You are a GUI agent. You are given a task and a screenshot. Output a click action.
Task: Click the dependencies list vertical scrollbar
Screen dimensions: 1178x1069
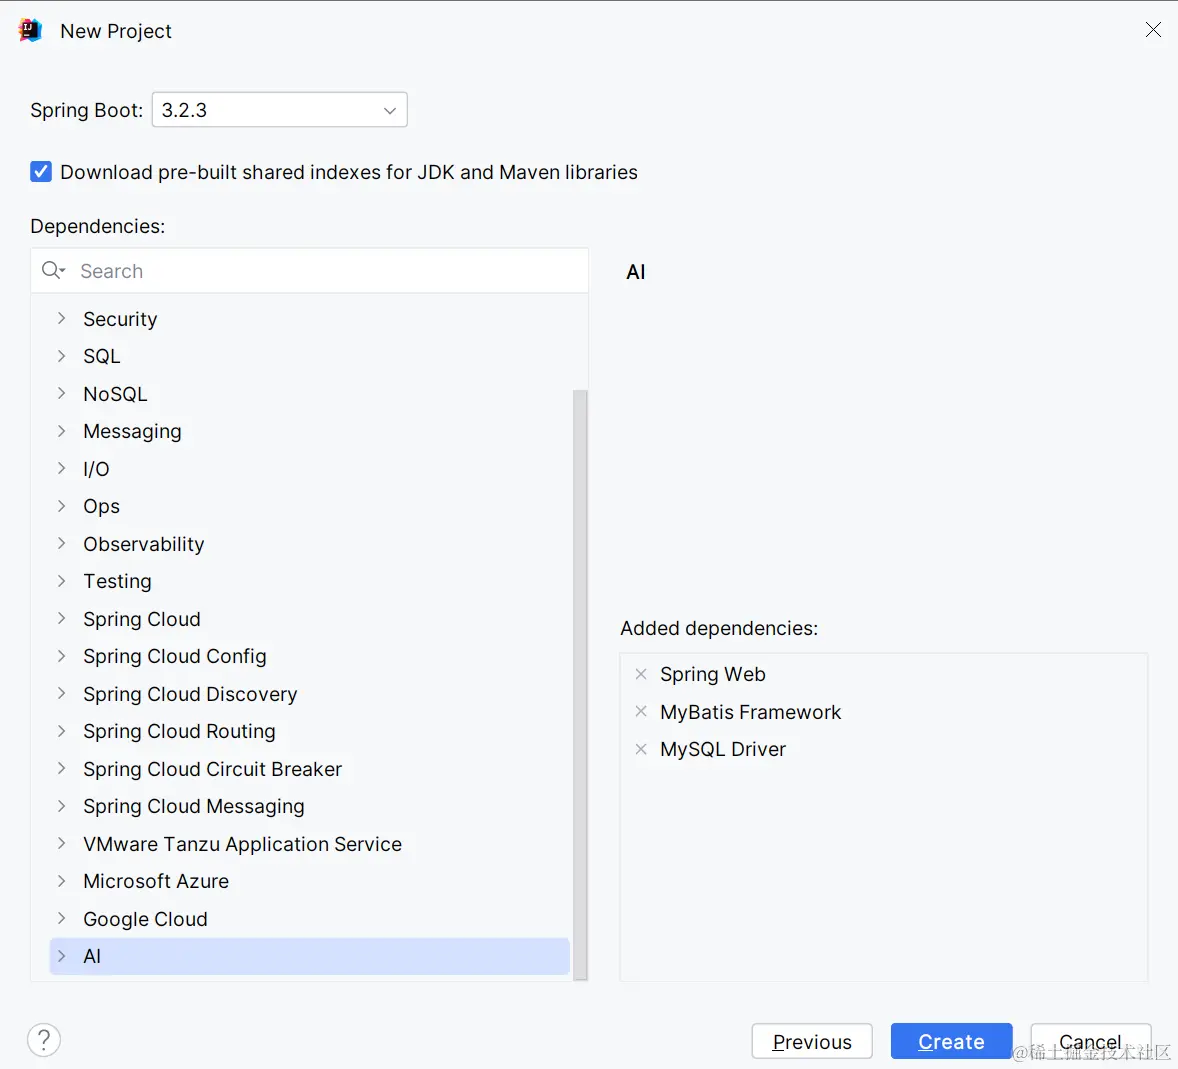[579, 684]
